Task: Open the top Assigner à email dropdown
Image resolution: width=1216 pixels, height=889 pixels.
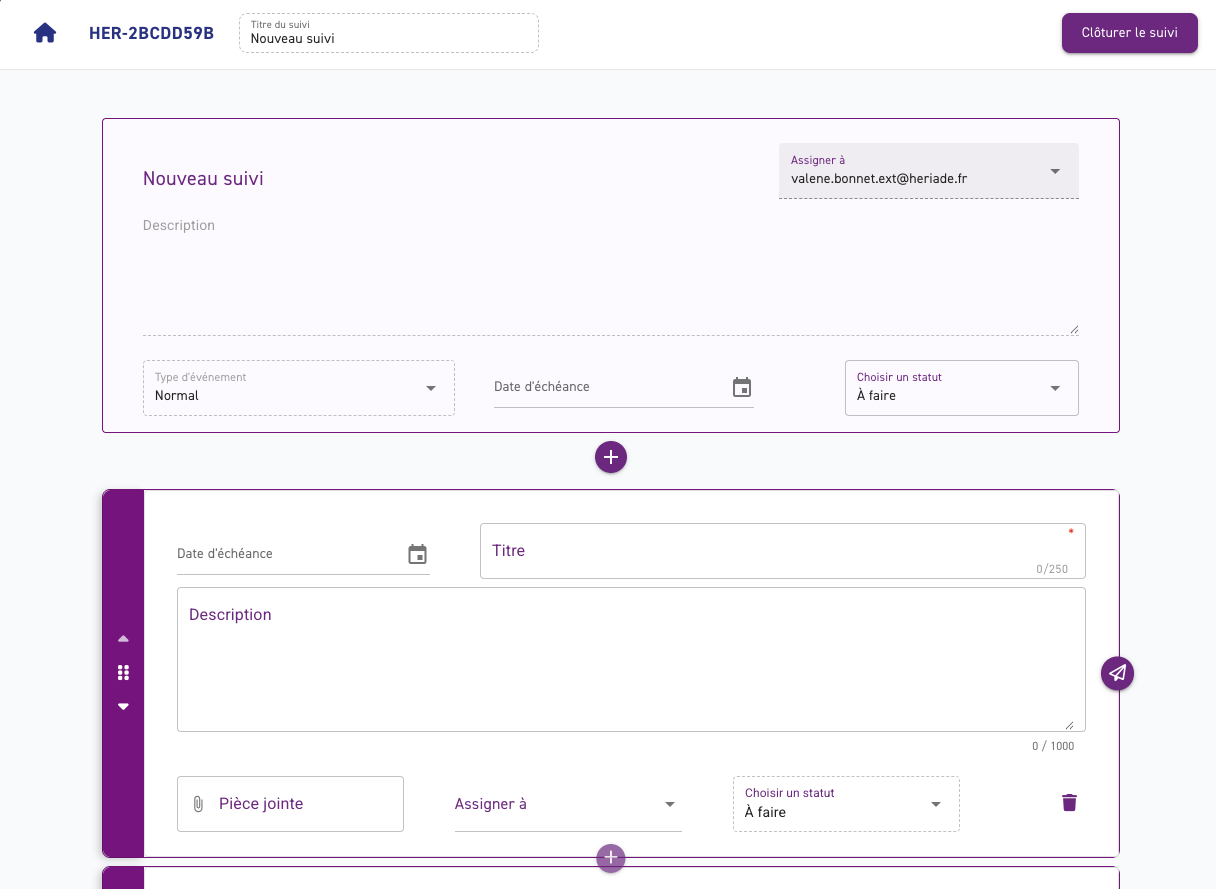Action: coord(929,171)
